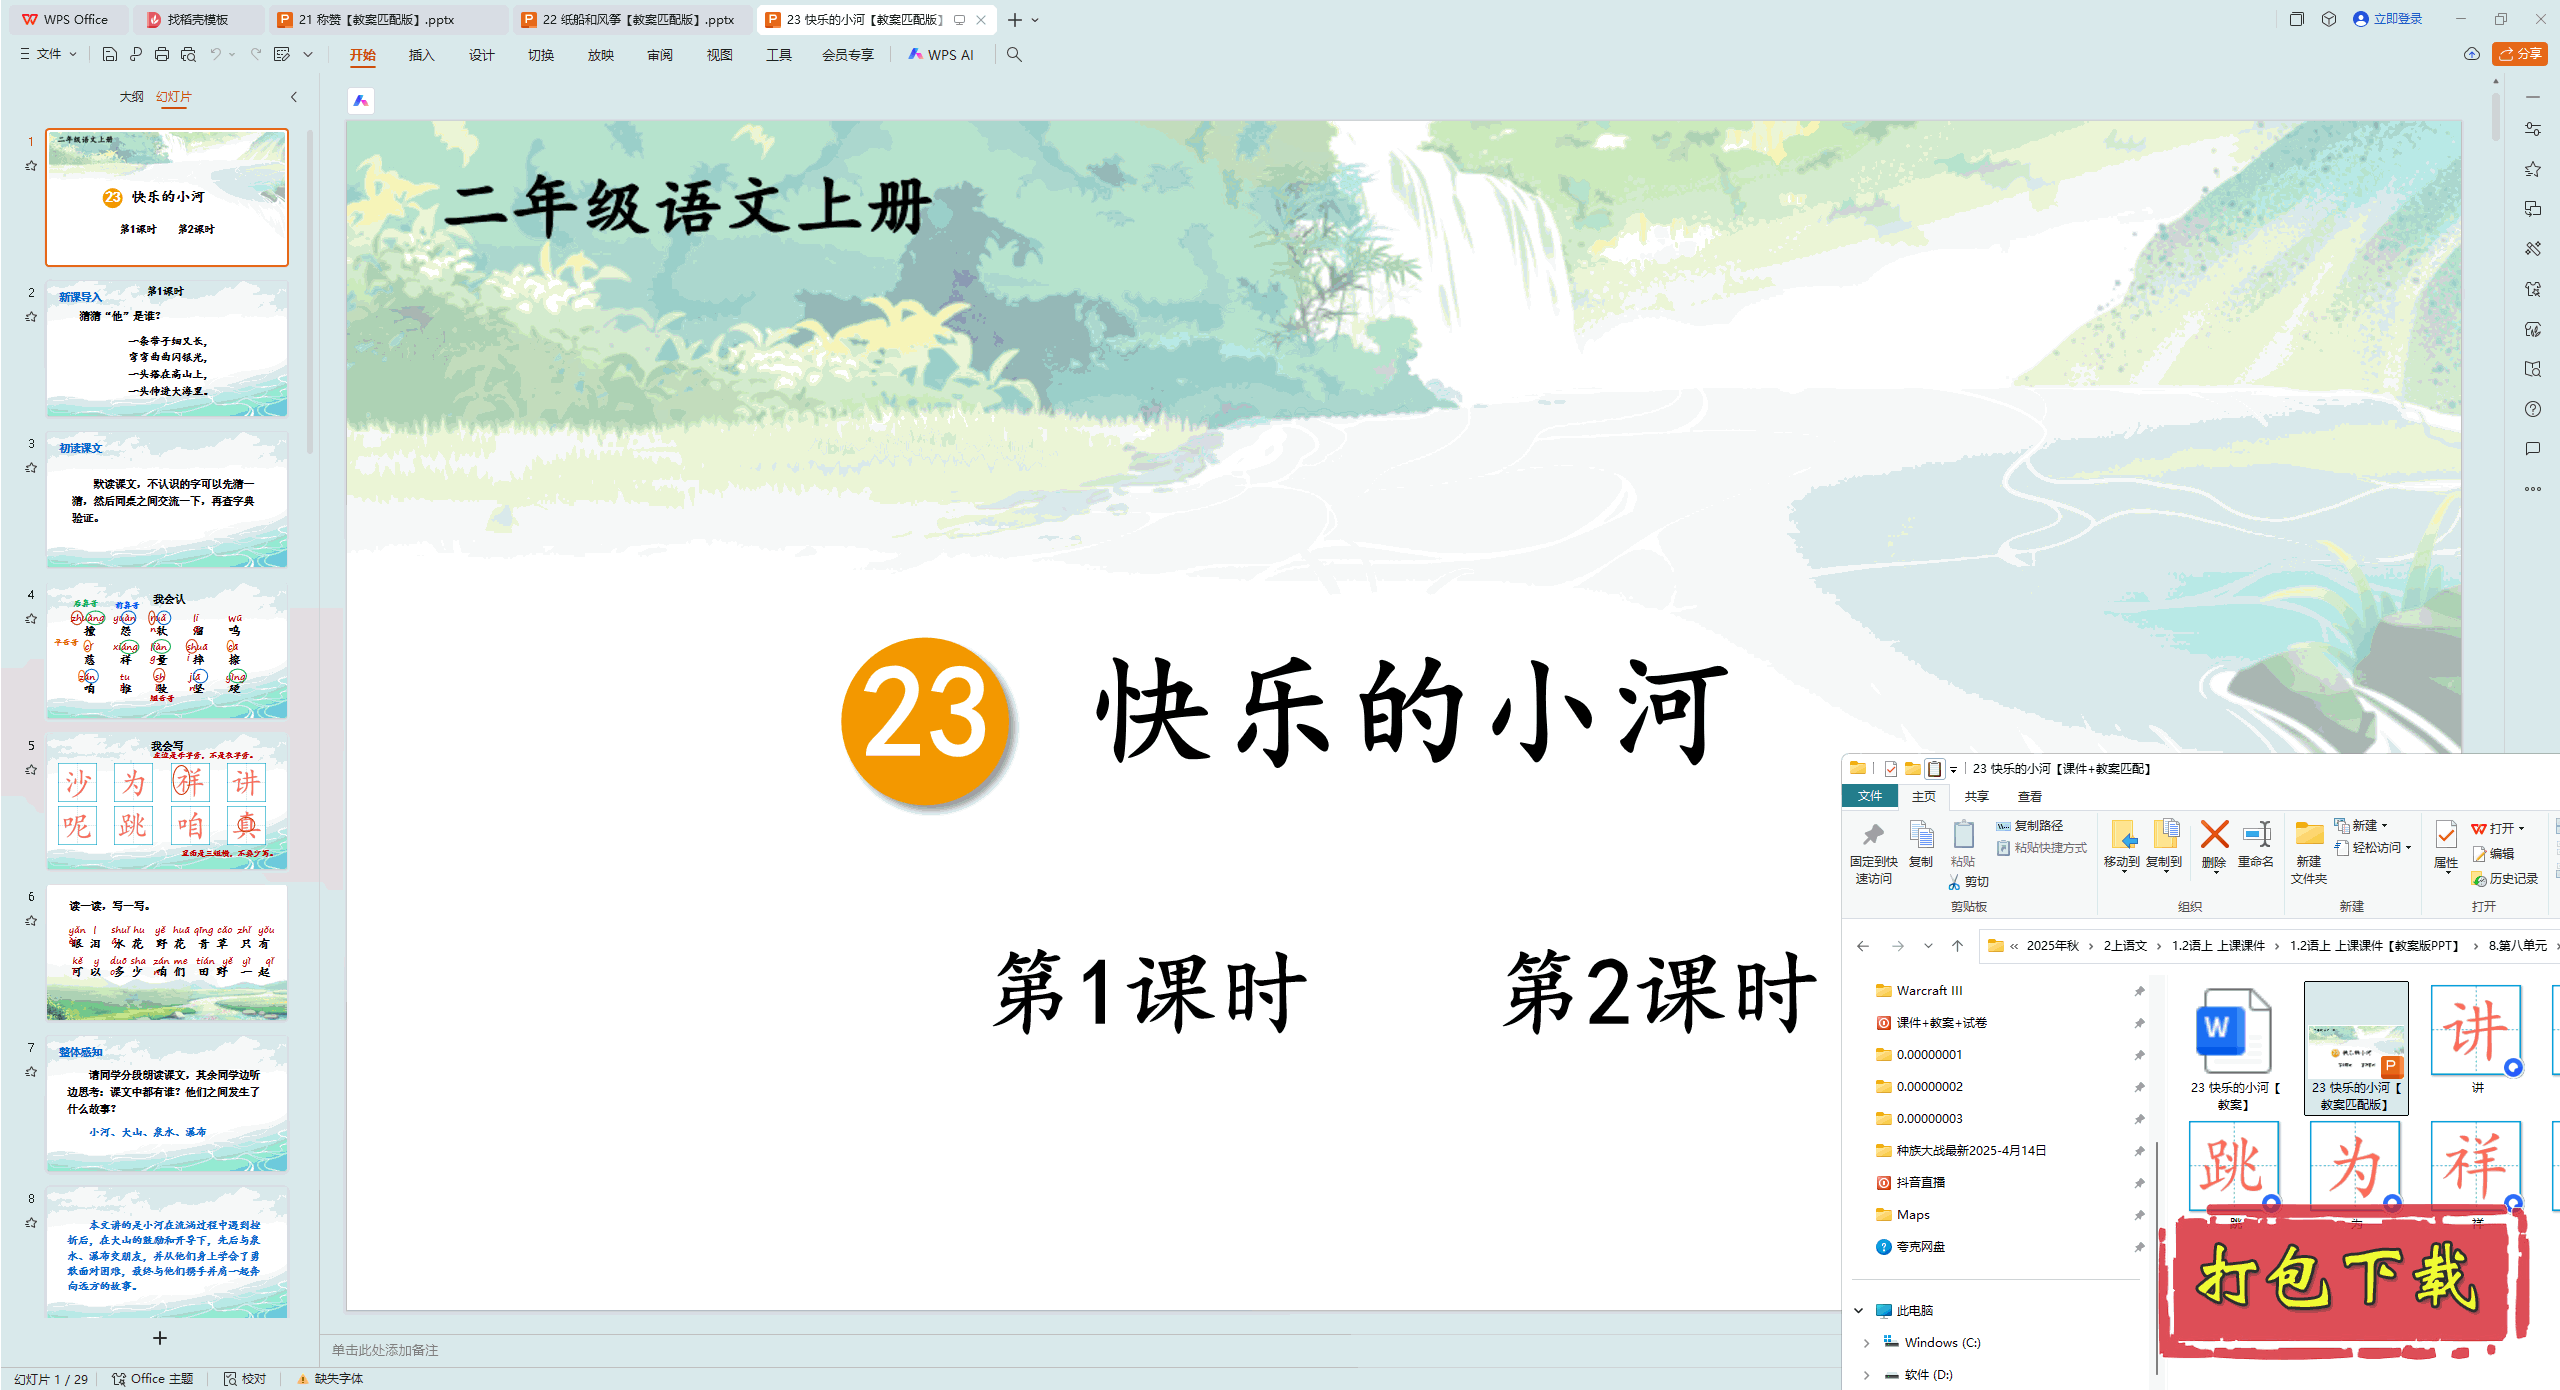
Task: Collapse the slide thumbnail panel chevron
Action: (294, 97)
